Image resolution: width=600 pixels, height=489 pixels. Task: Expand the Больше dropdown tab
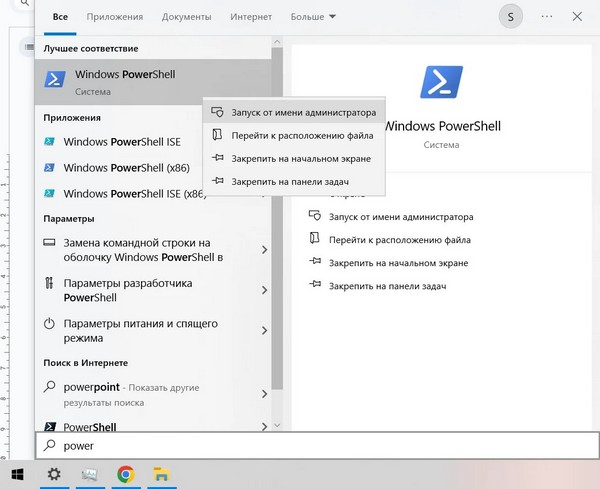tap(313, 17)
